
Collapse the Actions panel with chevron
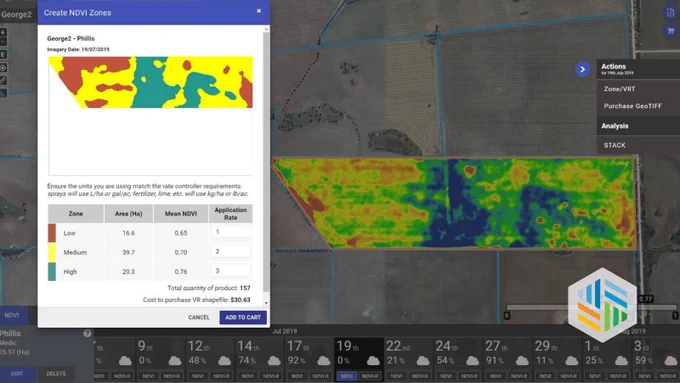[582, 69]
